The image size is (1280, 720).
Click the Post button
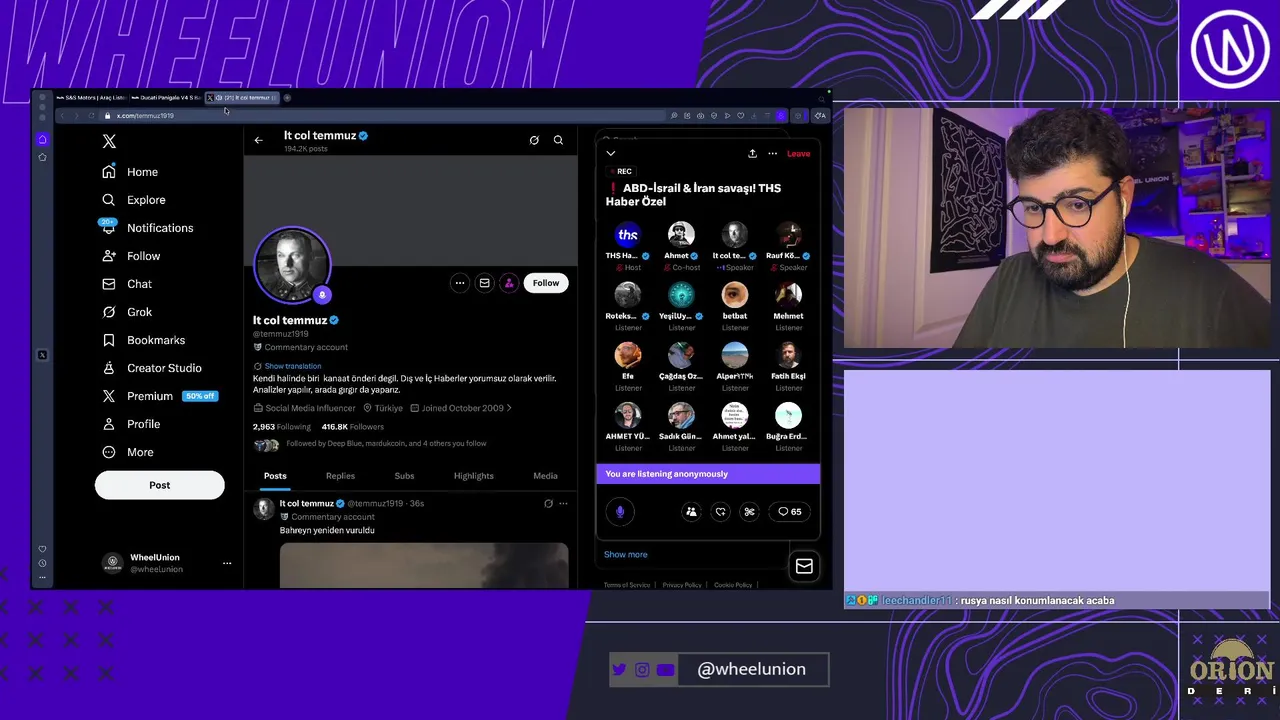coord(160,485)
